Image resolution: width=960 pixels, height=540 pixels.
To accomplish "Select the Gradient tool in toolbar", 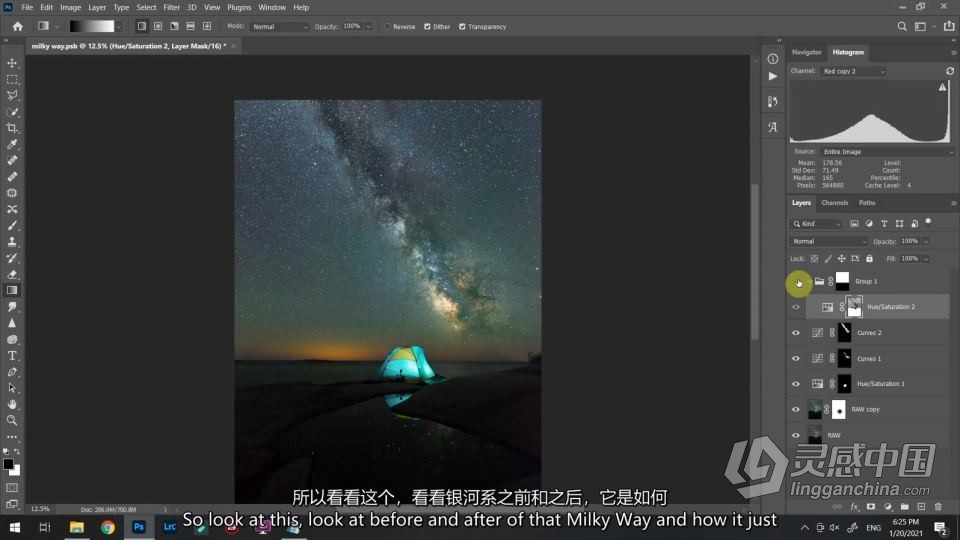I will tap(12, 290).
